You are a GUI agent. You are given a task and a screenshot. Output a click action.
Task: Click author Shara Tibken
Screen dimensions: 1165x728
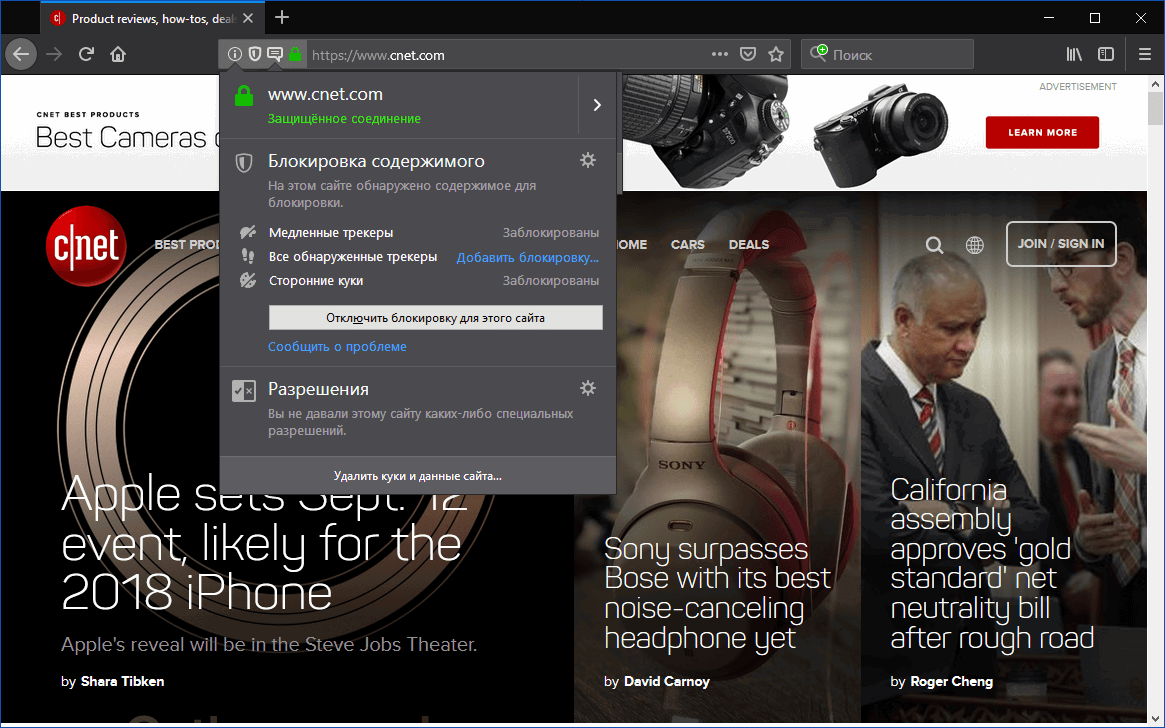pos(122,681)
